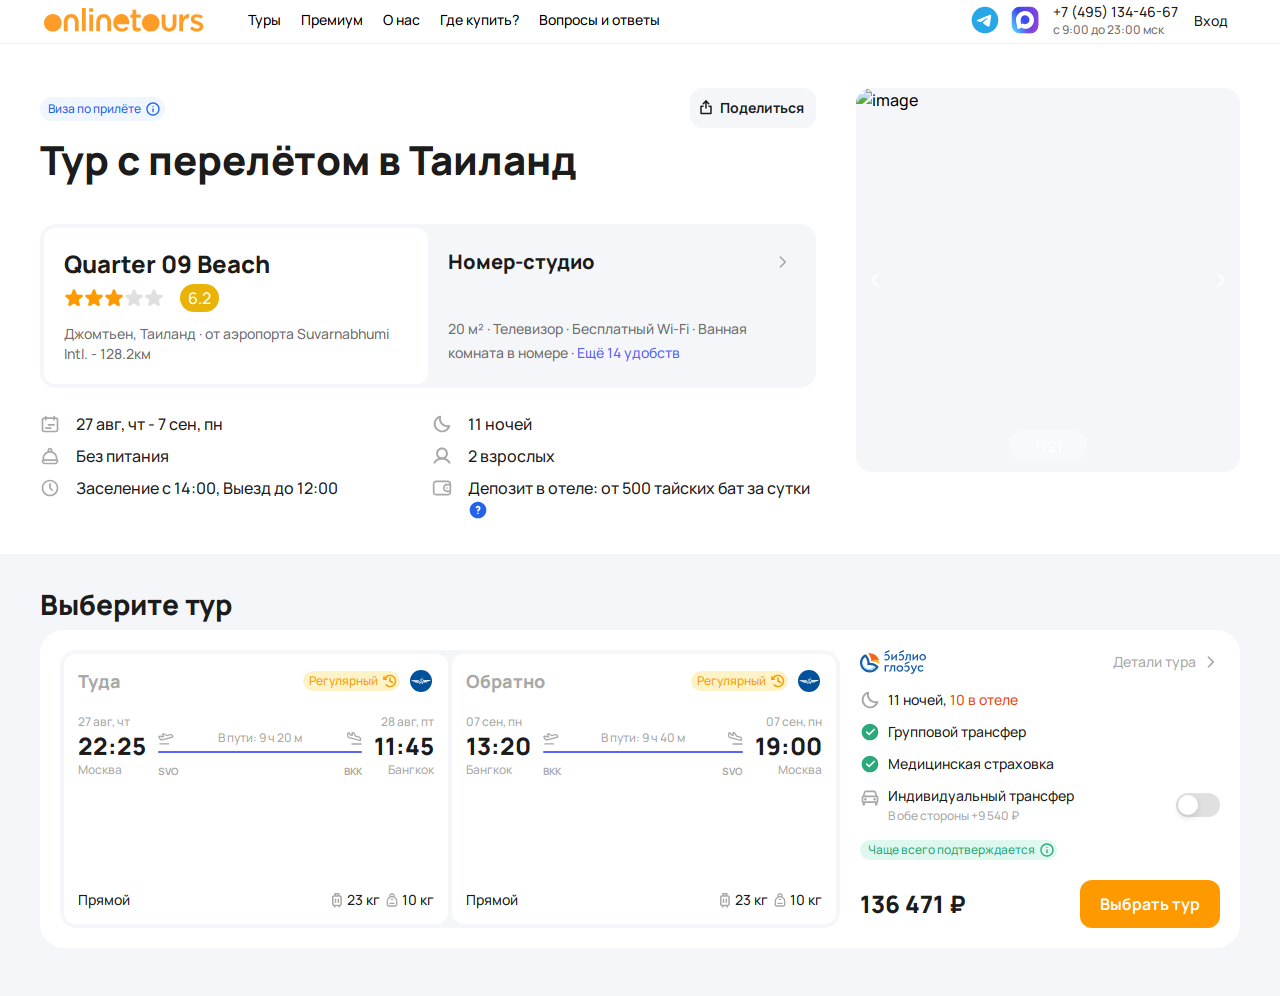This screenshot has width=1280, height=996.
Task: Click the Aeroflot airline icon in Обратно
Action: click(809, 681)
